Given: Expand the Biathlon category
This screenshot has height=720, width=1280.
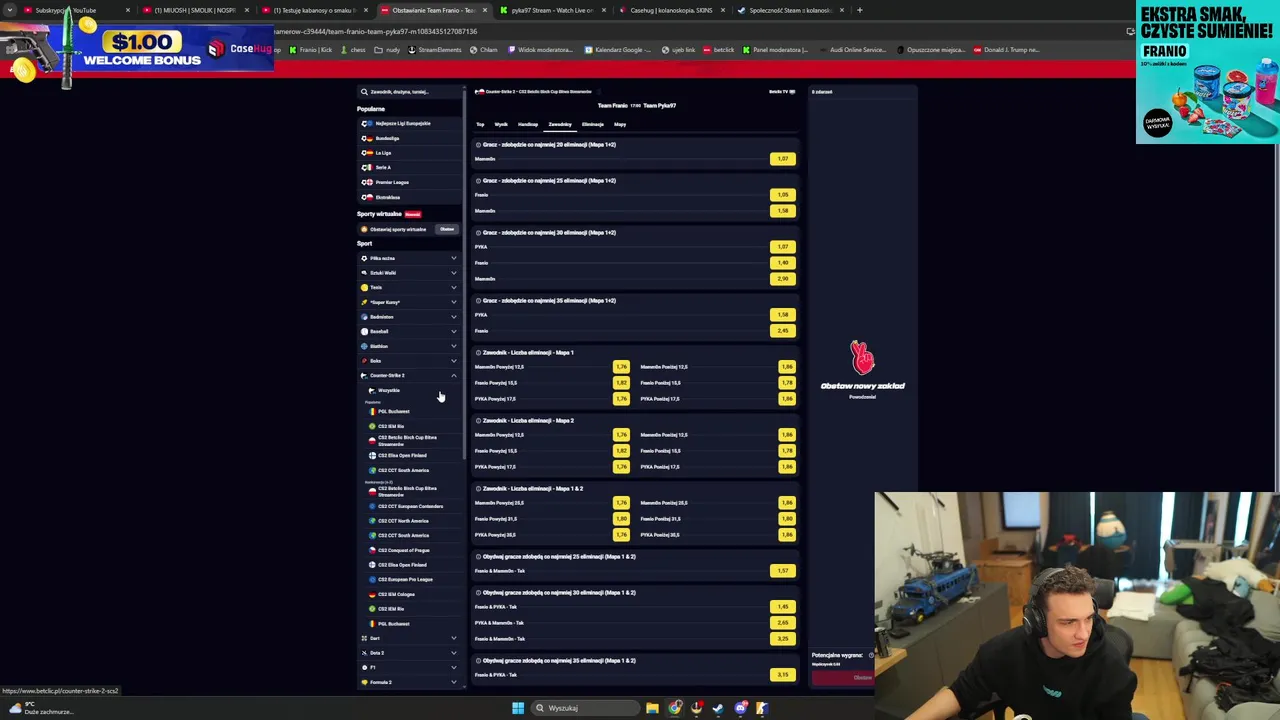Looking at the screenshot, I should (410, 346).
